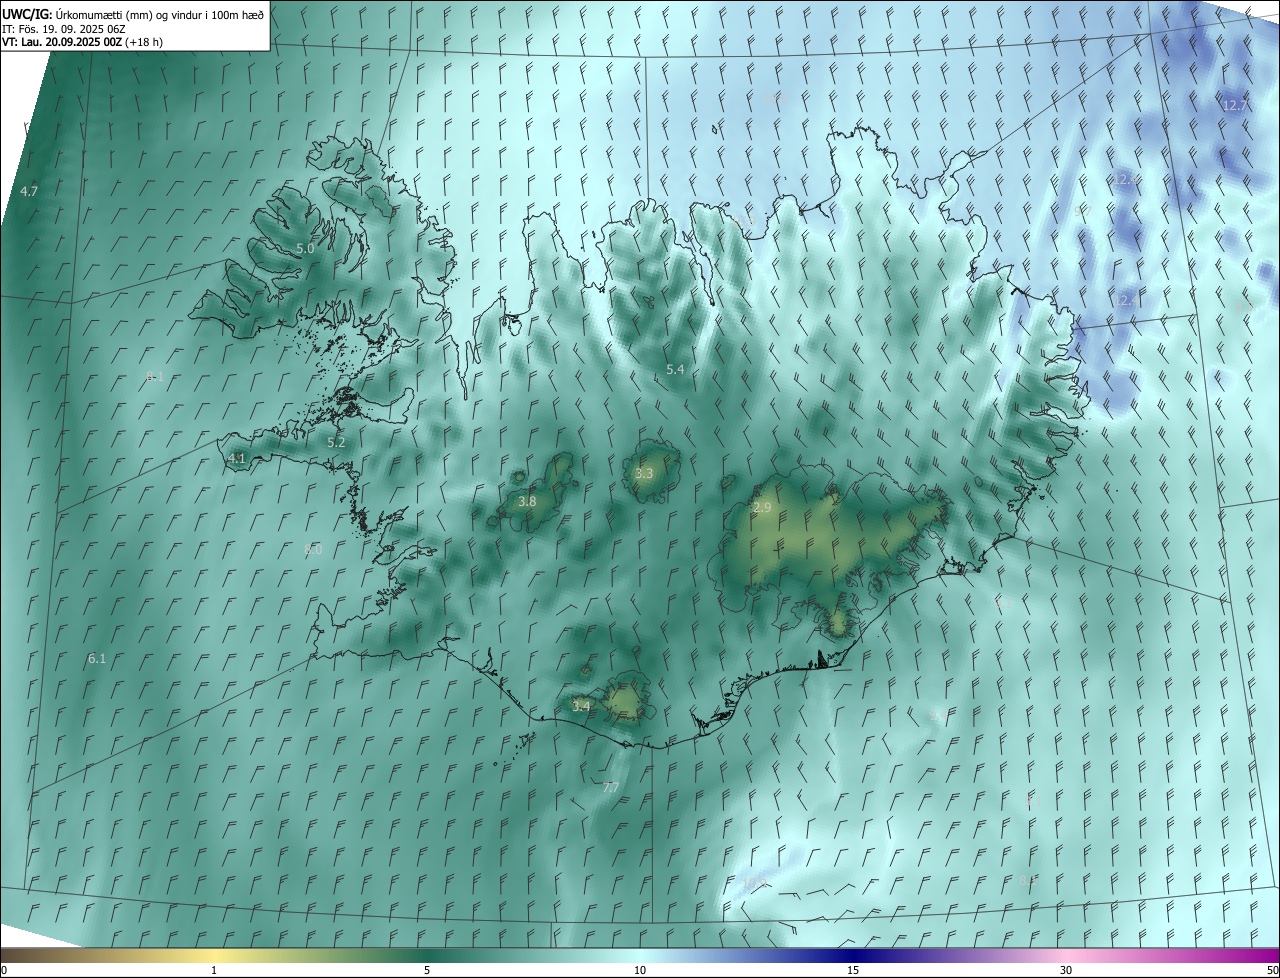Click the 4.1 value label on the map
Screen dimensions: 1280x978
click(237, 459)
